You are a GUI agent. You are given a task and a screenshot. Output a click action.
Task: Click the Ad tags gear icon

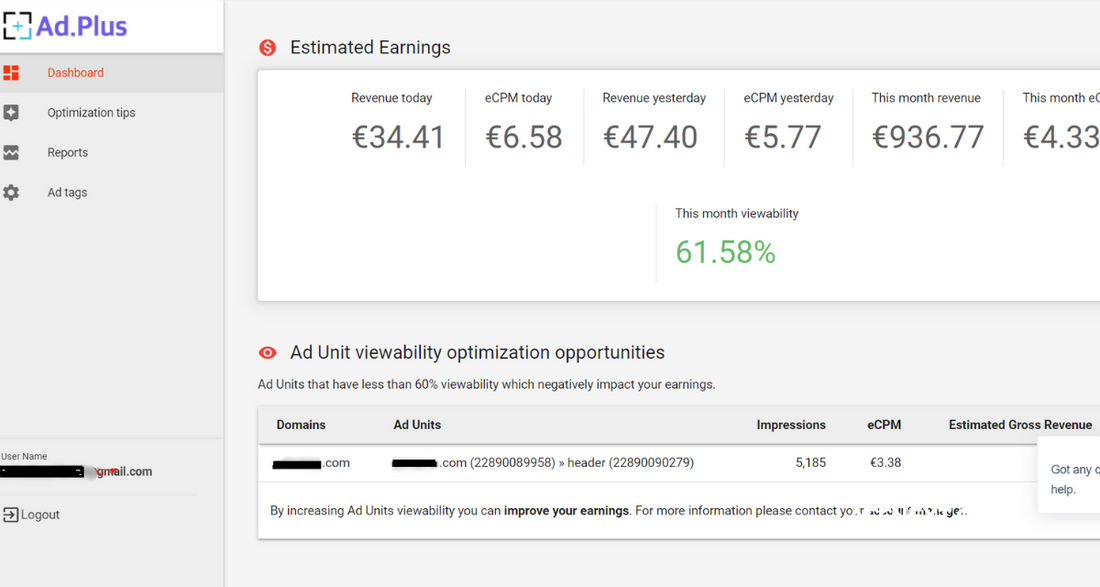12,192
